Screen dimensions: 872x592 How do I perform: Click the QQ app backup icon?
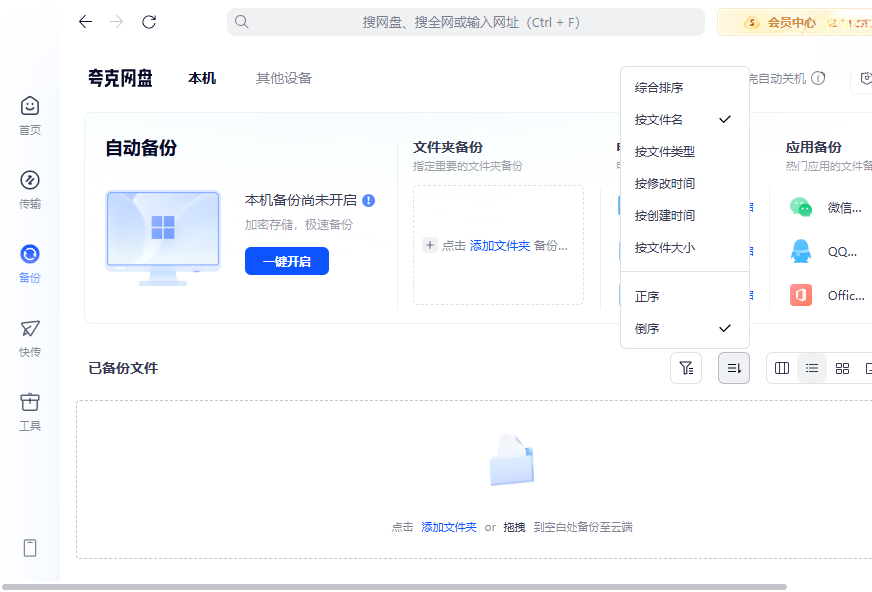click(x=801, y=251)
